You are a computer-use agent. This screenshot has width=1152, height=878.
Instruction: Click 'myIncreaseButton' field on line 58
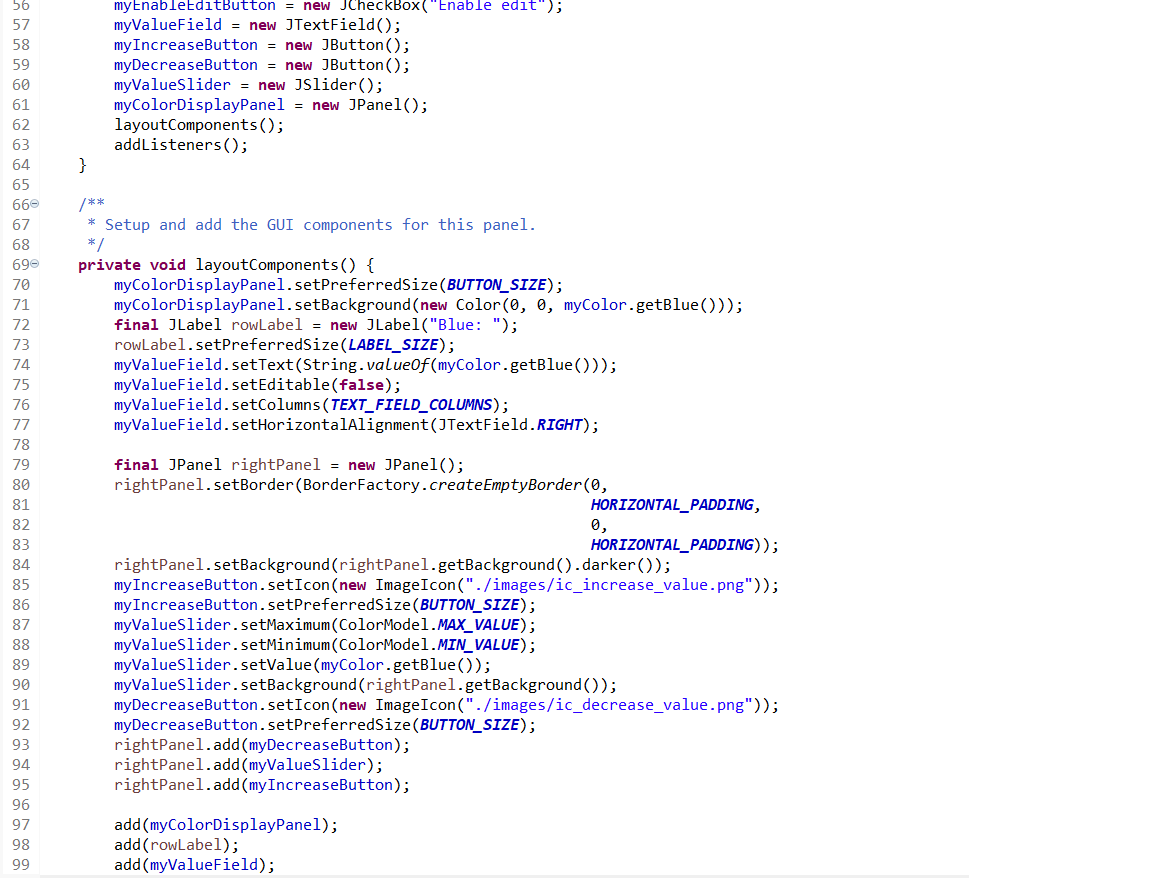click(186, 46)
